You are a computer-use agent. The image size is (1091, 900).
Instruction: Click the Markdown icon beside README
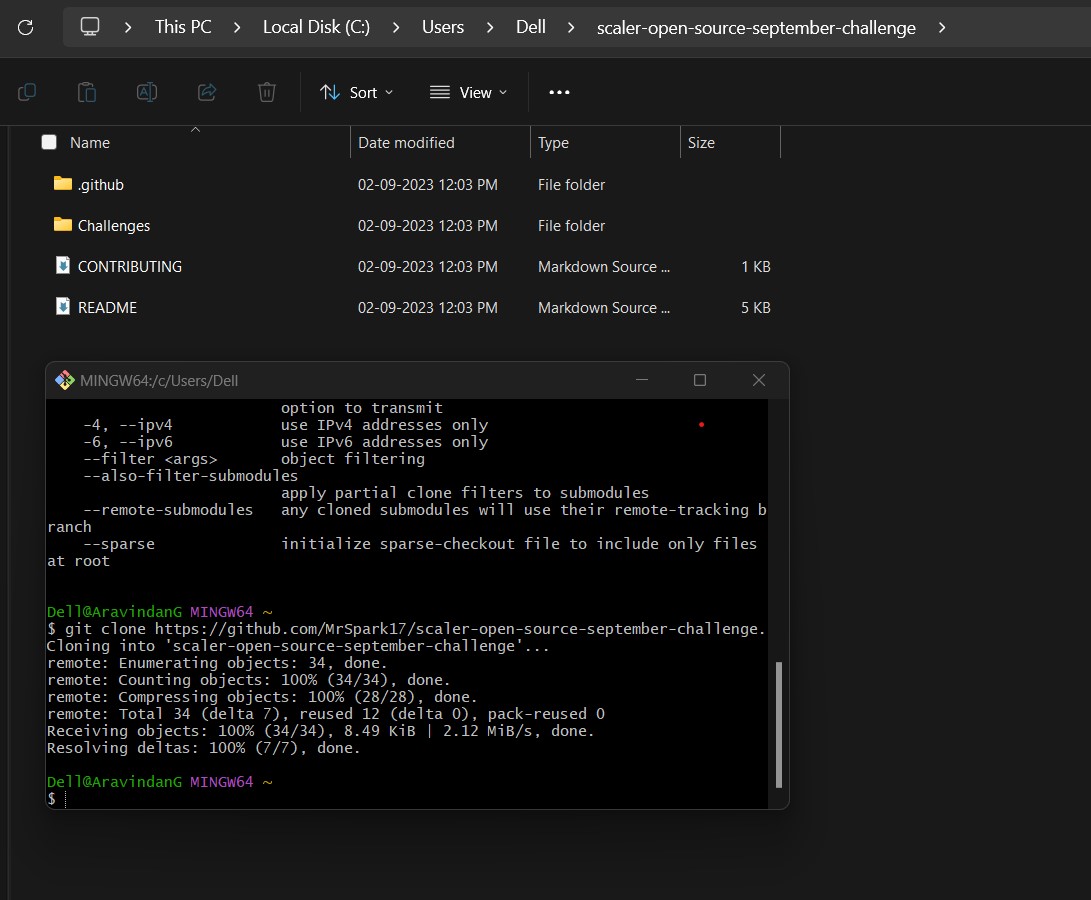(62, 307)
